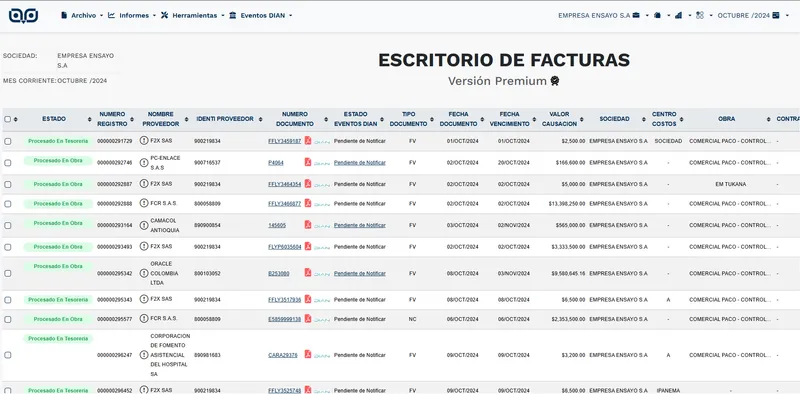Image resolution: width=800 pixels, height=394 pixels.
Task: Click DIAN icon in row FFLY3466877
Action: coord(322,204)
